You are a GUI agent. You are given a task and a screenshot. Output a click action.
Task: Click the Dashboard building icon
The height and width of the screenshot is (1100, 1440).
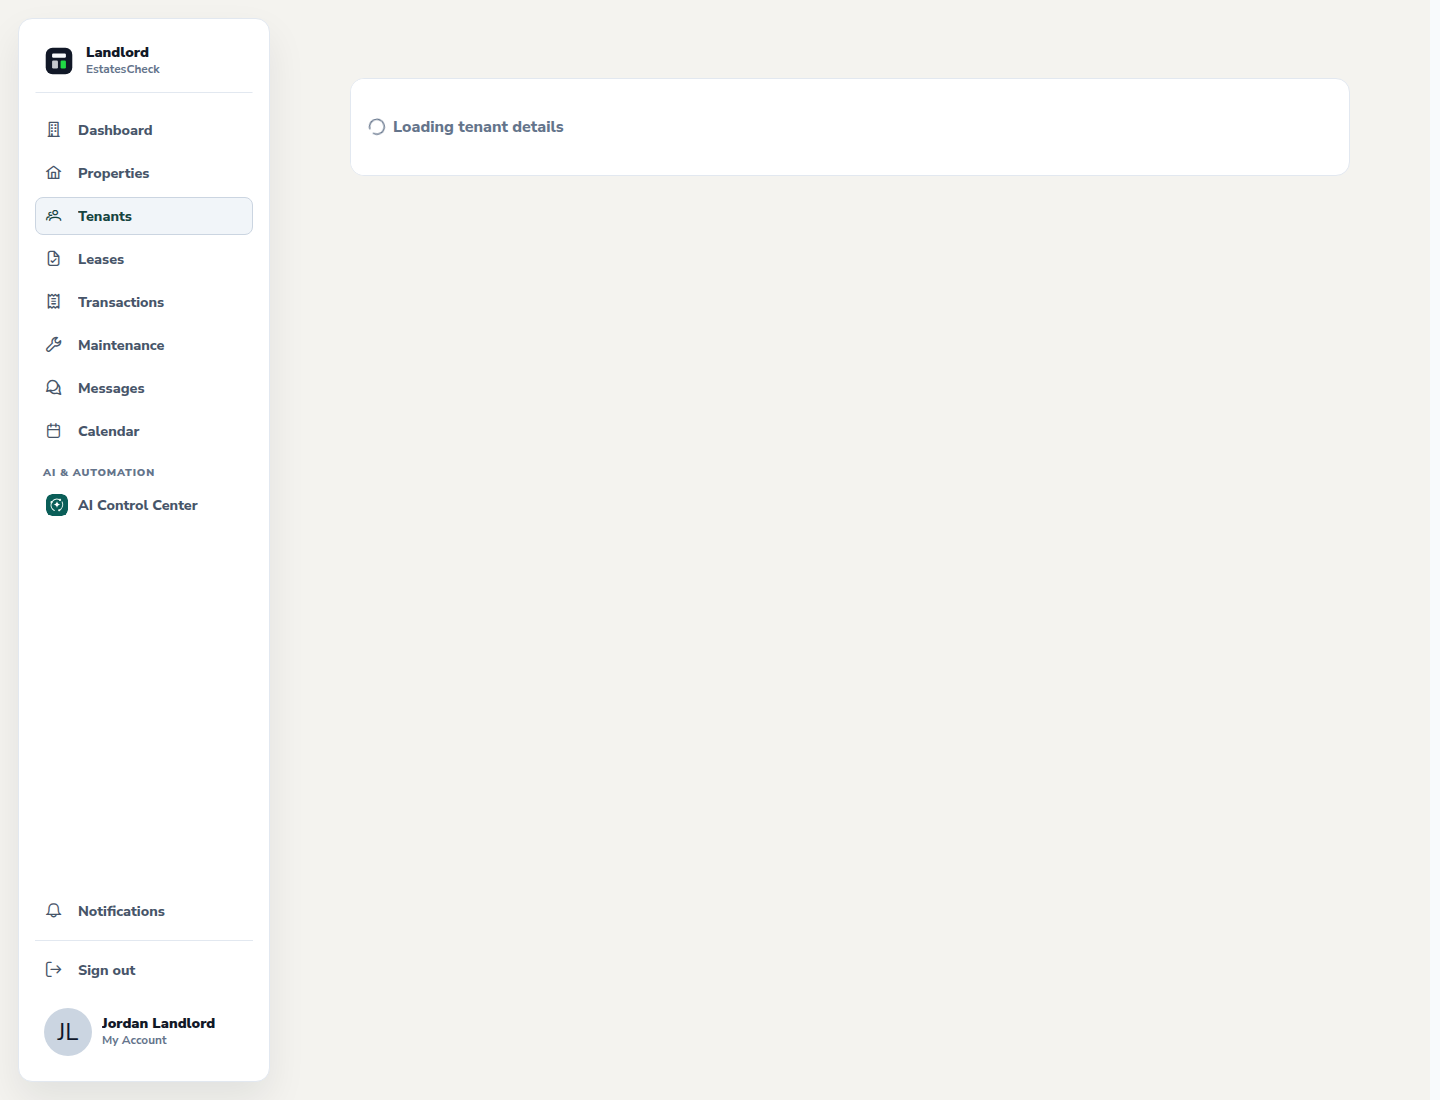54,130
